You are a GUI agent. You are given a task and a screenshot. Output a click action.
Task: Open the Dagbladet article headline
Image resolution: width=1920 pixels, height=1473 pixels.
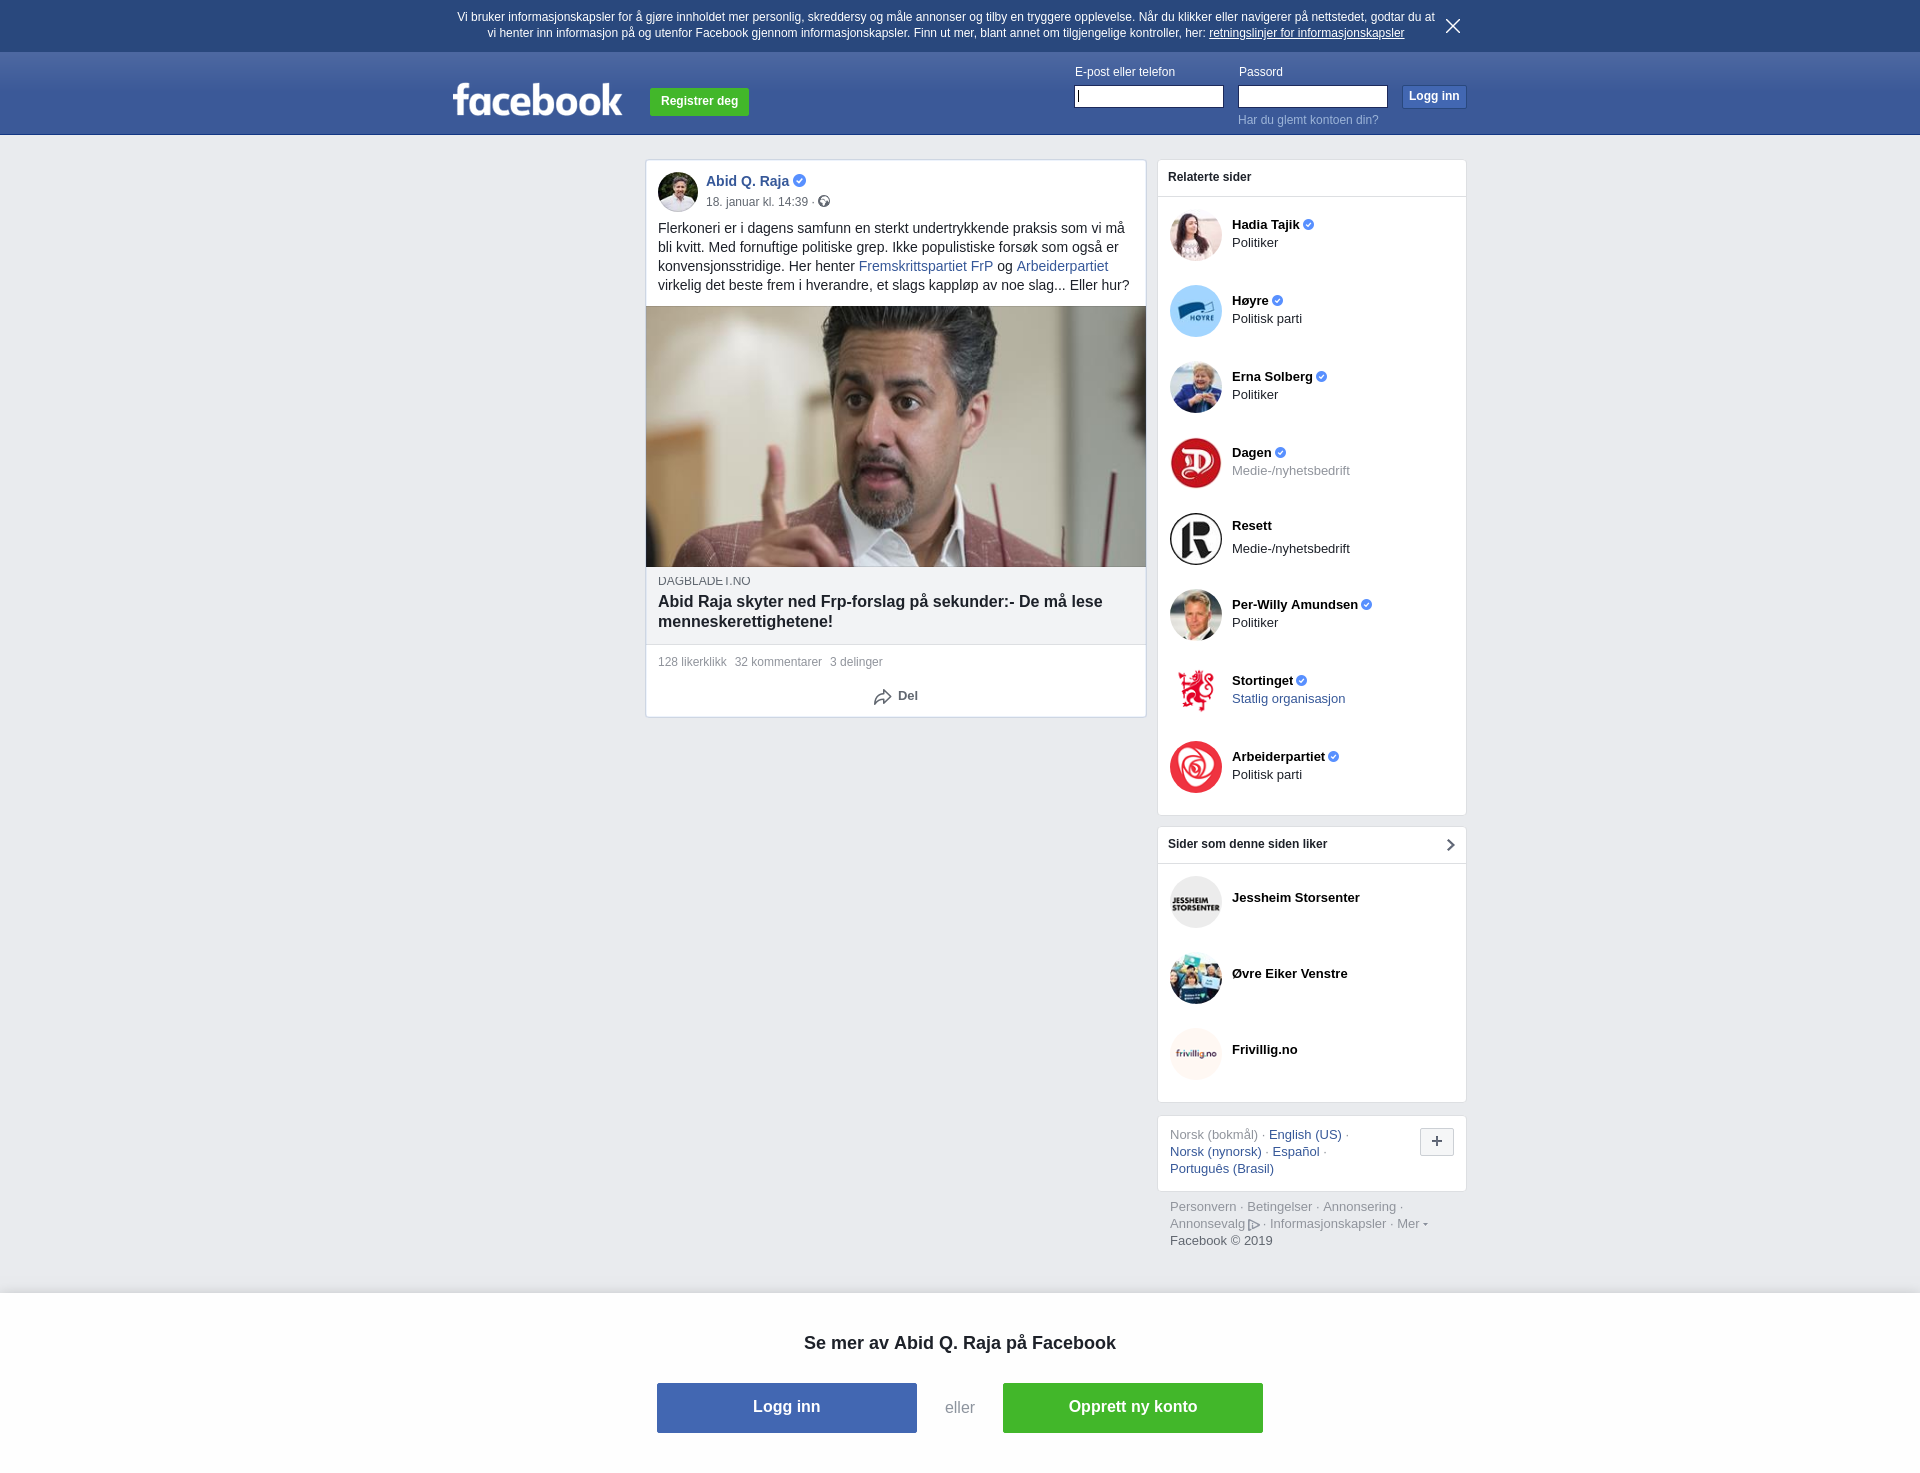[880, 612]
